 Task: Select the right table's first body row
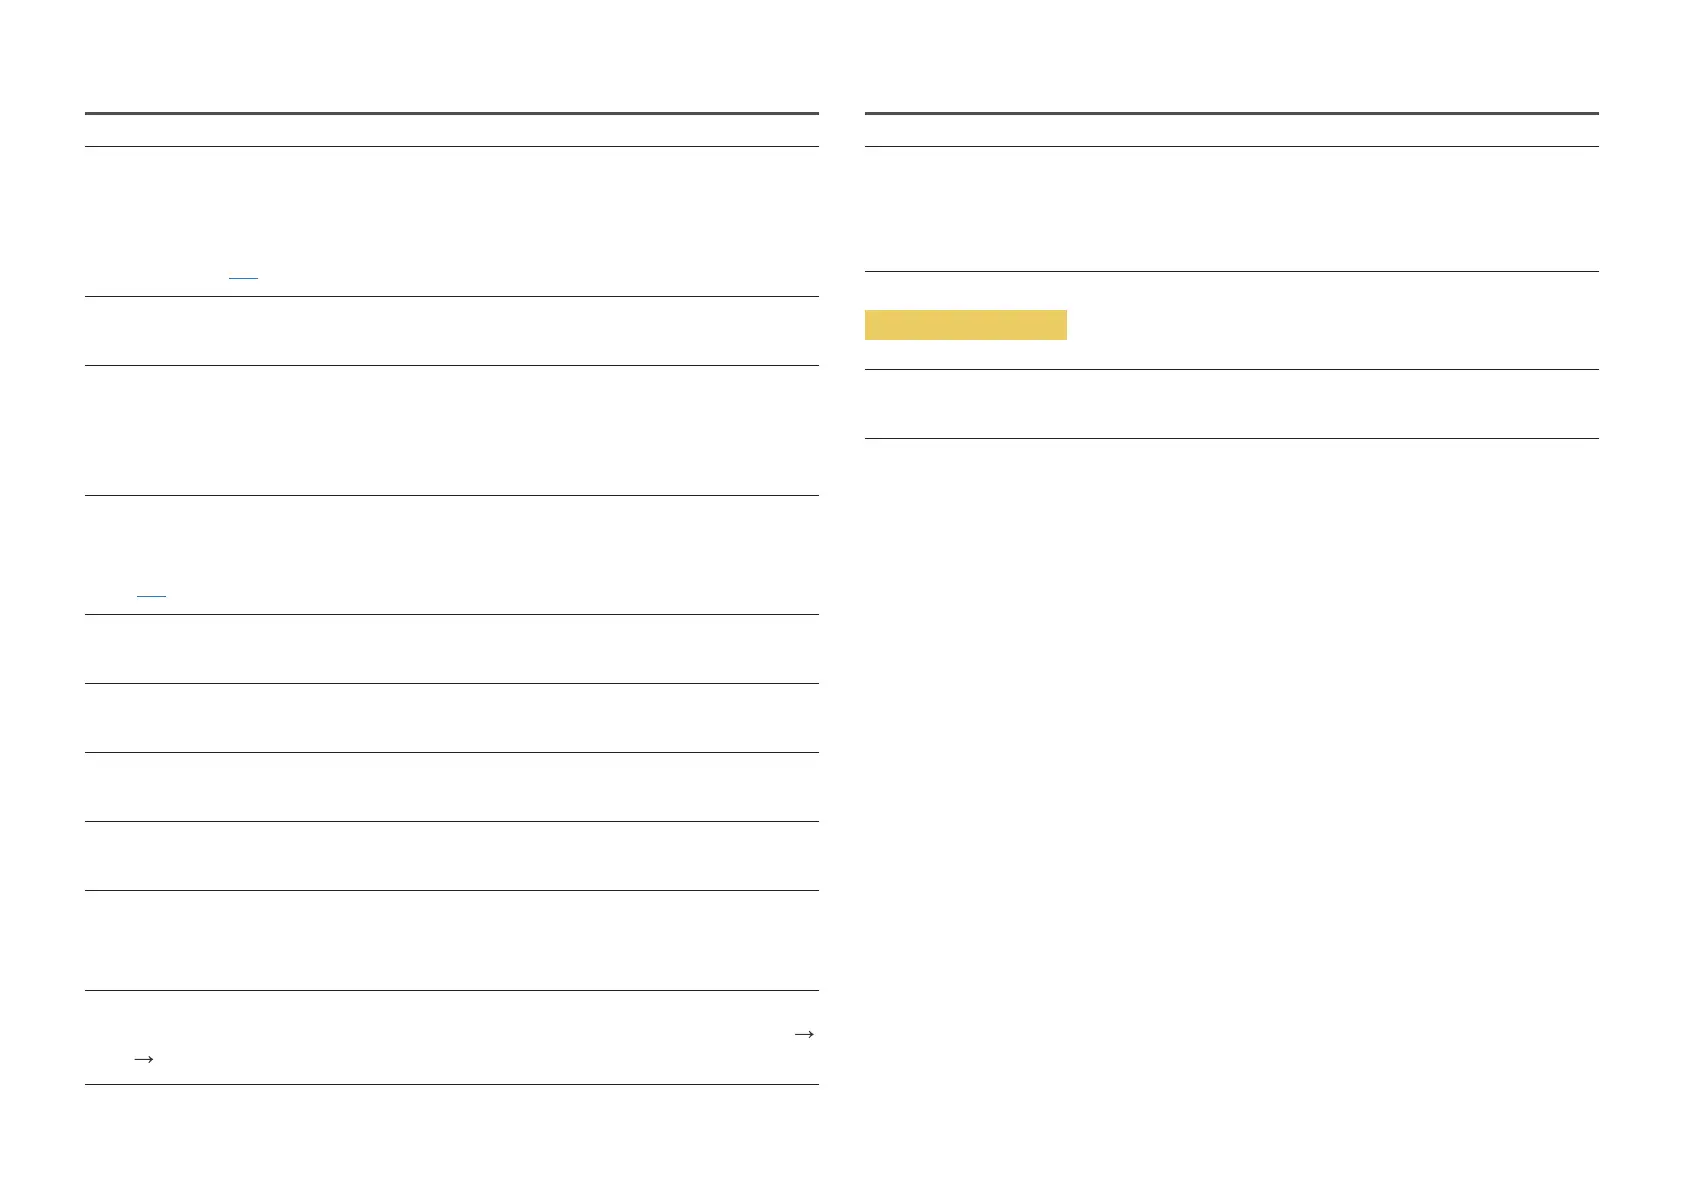(1231, 209)
